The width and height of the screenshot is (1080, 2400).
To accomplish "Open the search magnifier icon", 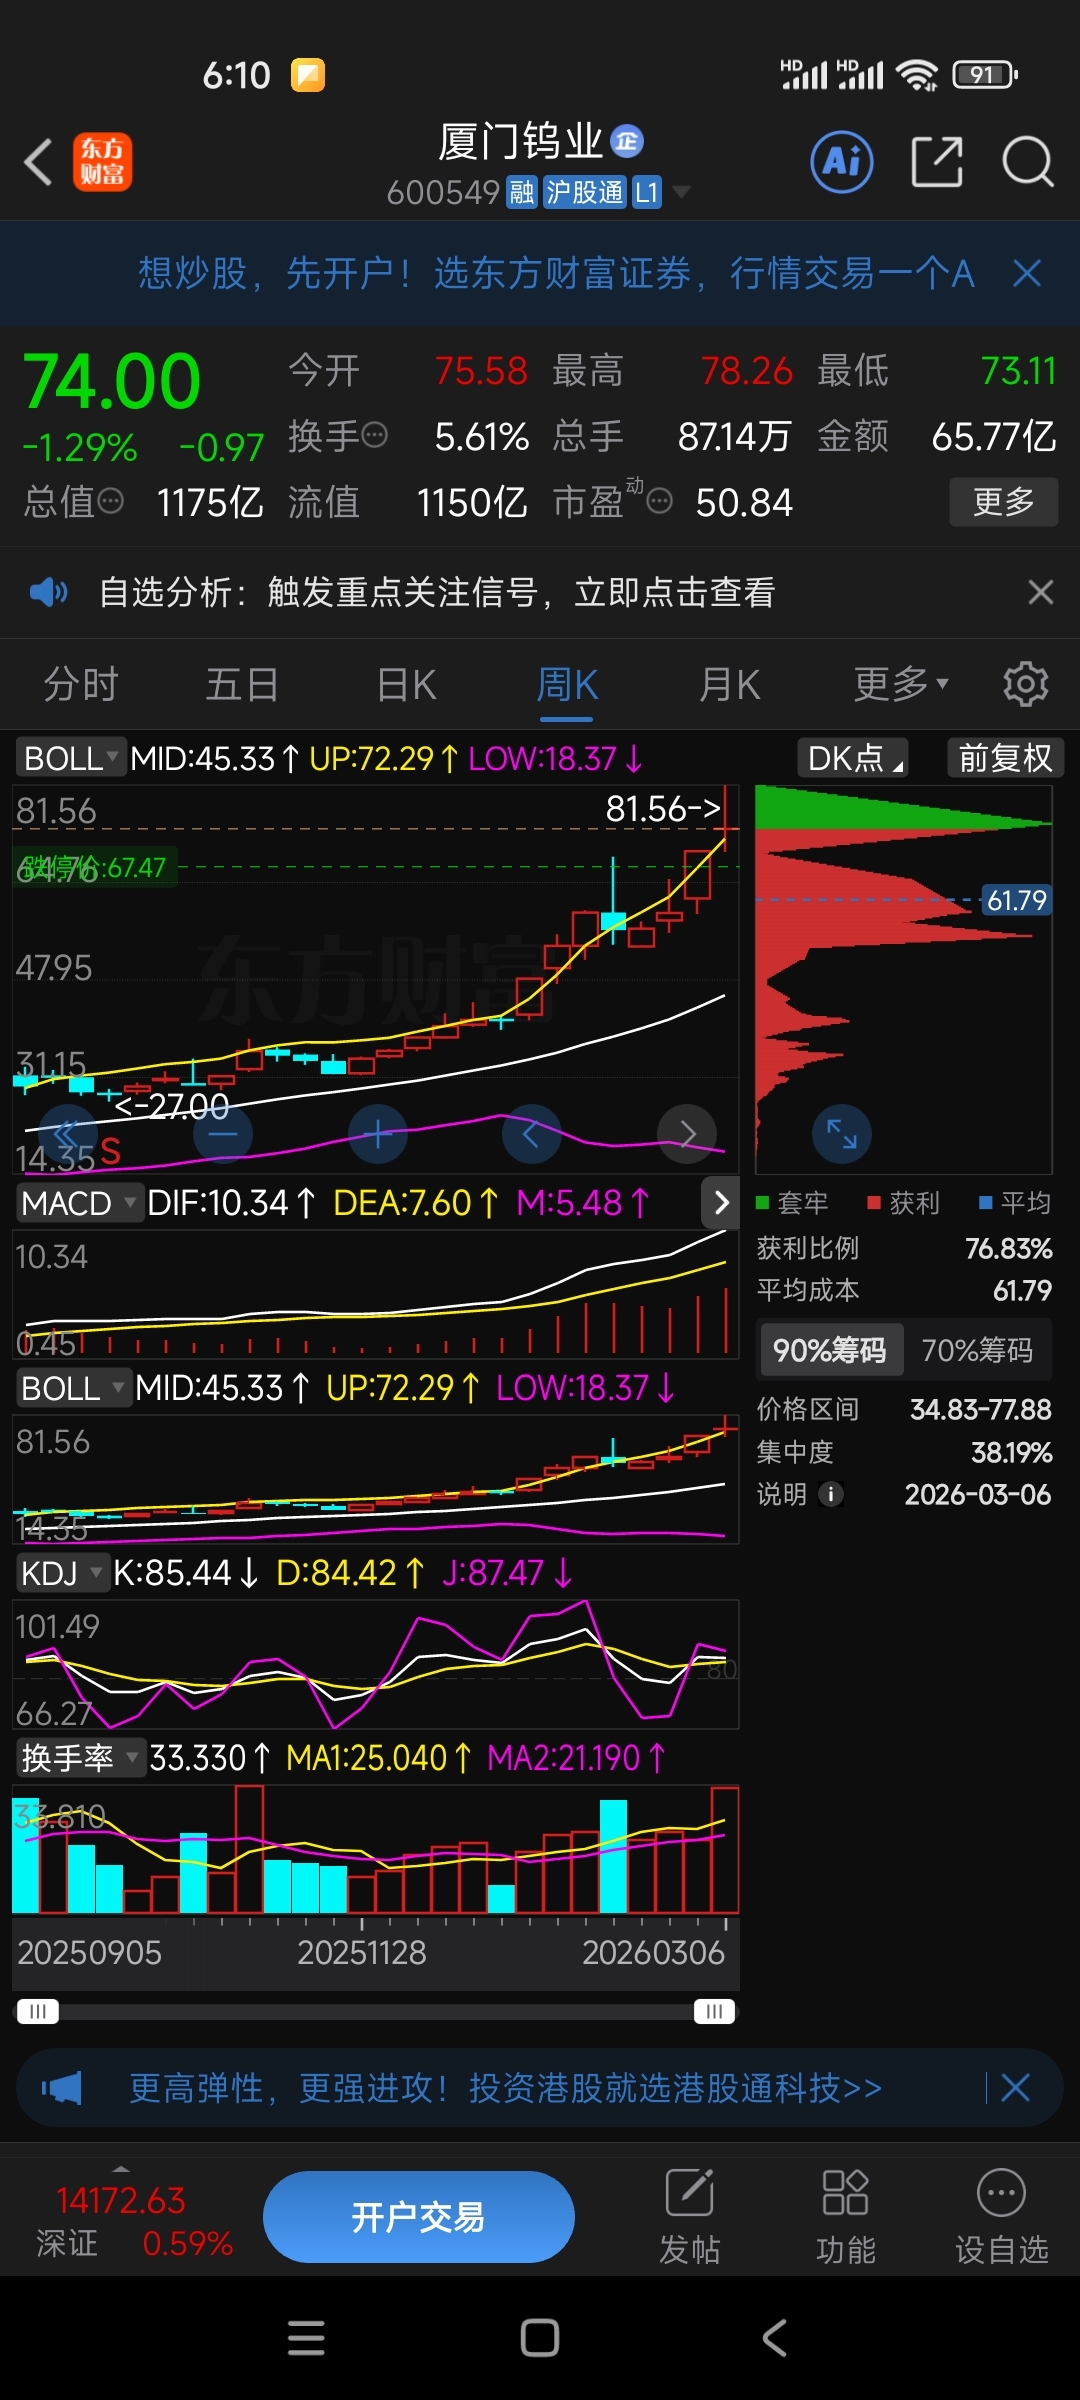I will click(x=1028, y=161).
